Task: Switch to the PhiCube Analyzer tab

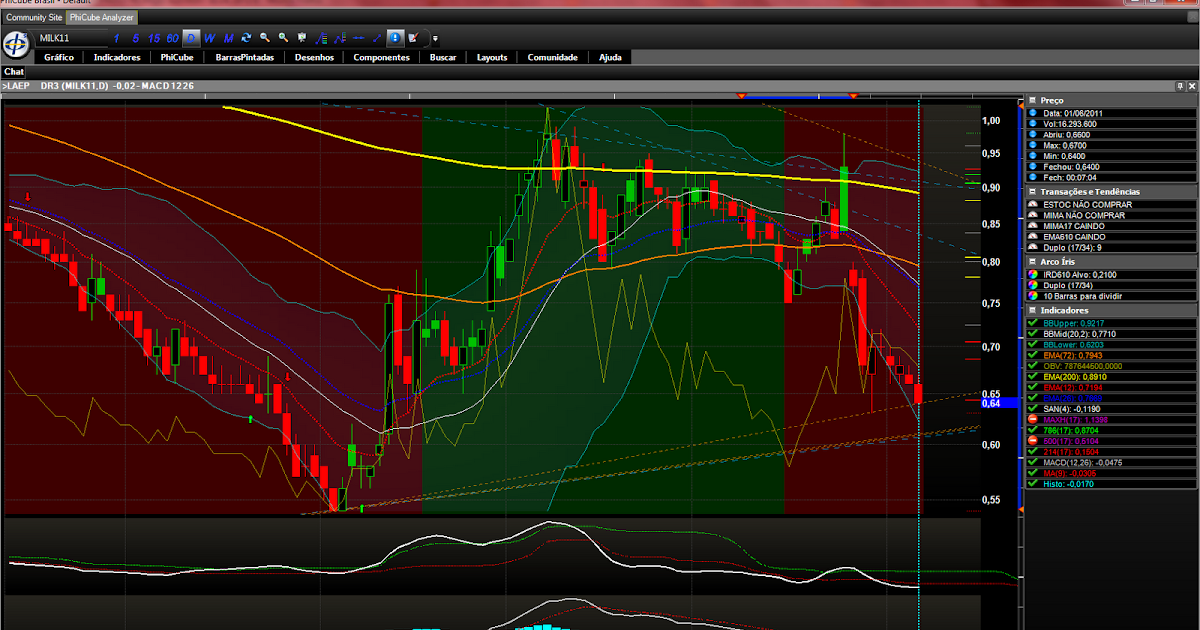Action: (x=103, y=17)
